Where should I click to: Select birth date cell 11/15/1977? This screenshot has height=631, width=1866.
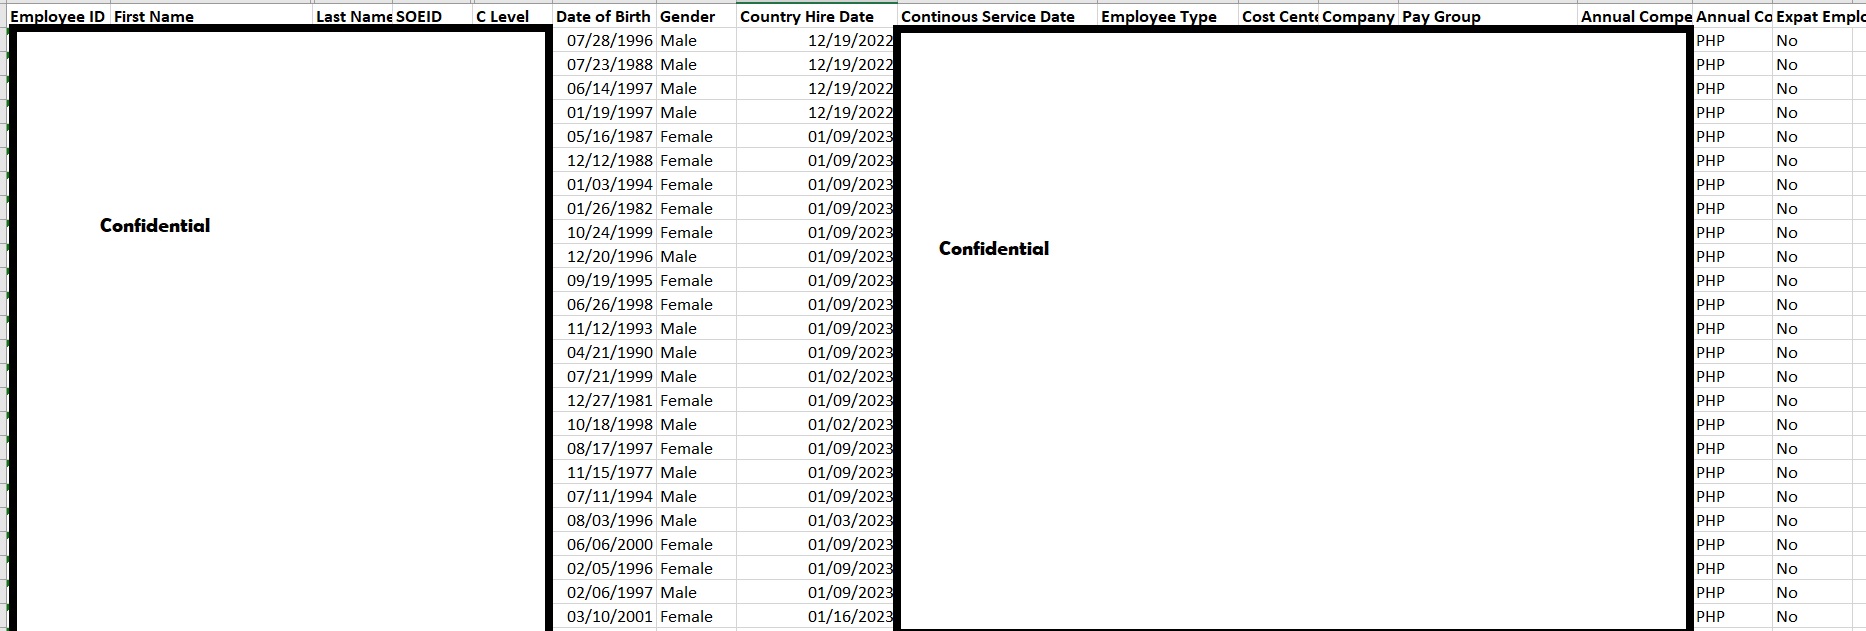(609, 472)
